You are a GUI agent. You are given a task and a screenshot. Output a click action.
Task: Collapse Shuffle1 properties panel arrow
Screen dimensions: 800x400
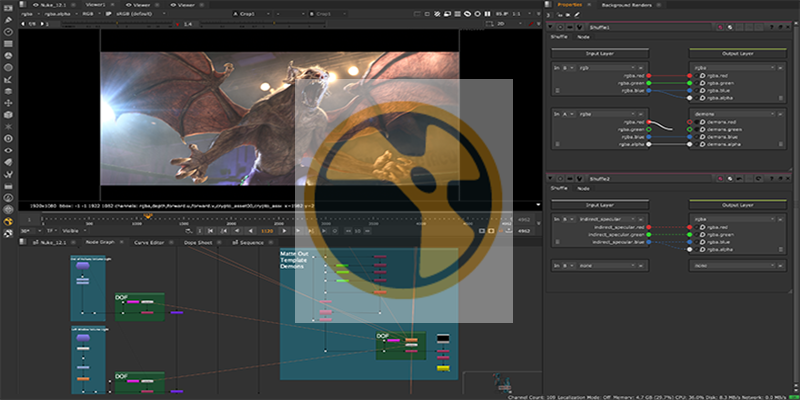[551, 28]
